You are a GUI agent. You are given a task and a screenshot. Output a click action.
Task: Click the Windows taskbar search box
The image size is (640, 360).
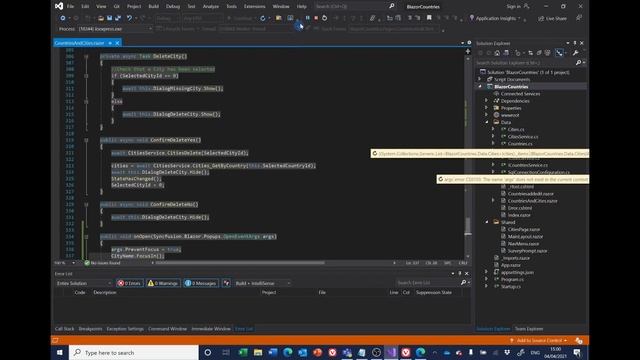tap(134, 352)
